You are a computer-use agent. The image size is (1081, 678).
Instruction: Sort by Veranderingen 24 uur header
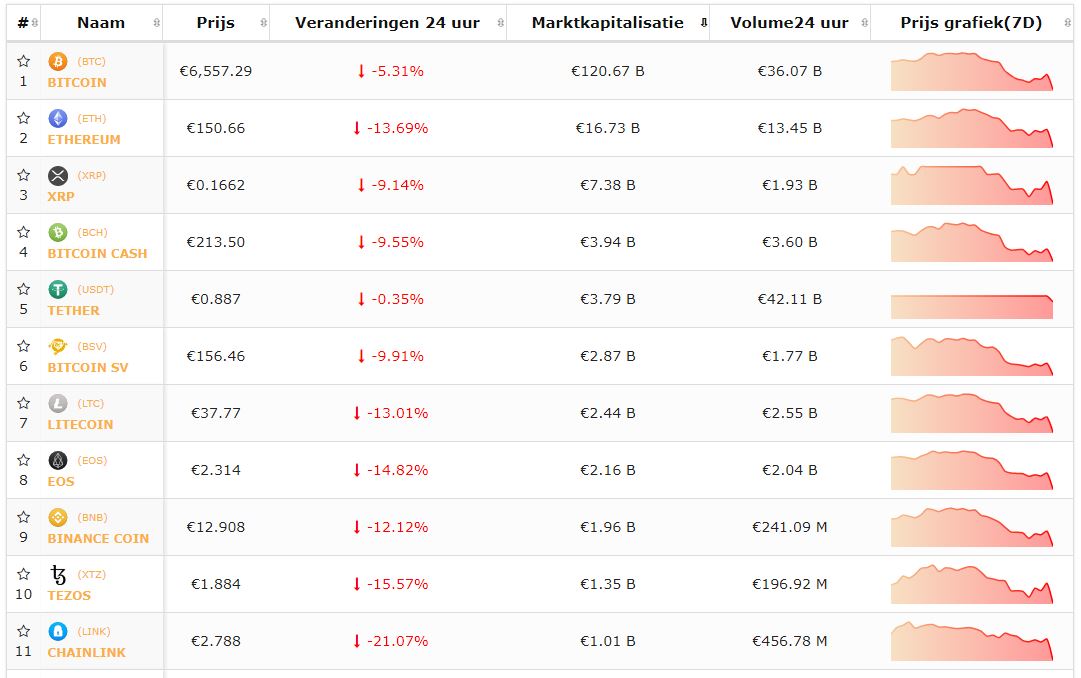click(387, 23)
